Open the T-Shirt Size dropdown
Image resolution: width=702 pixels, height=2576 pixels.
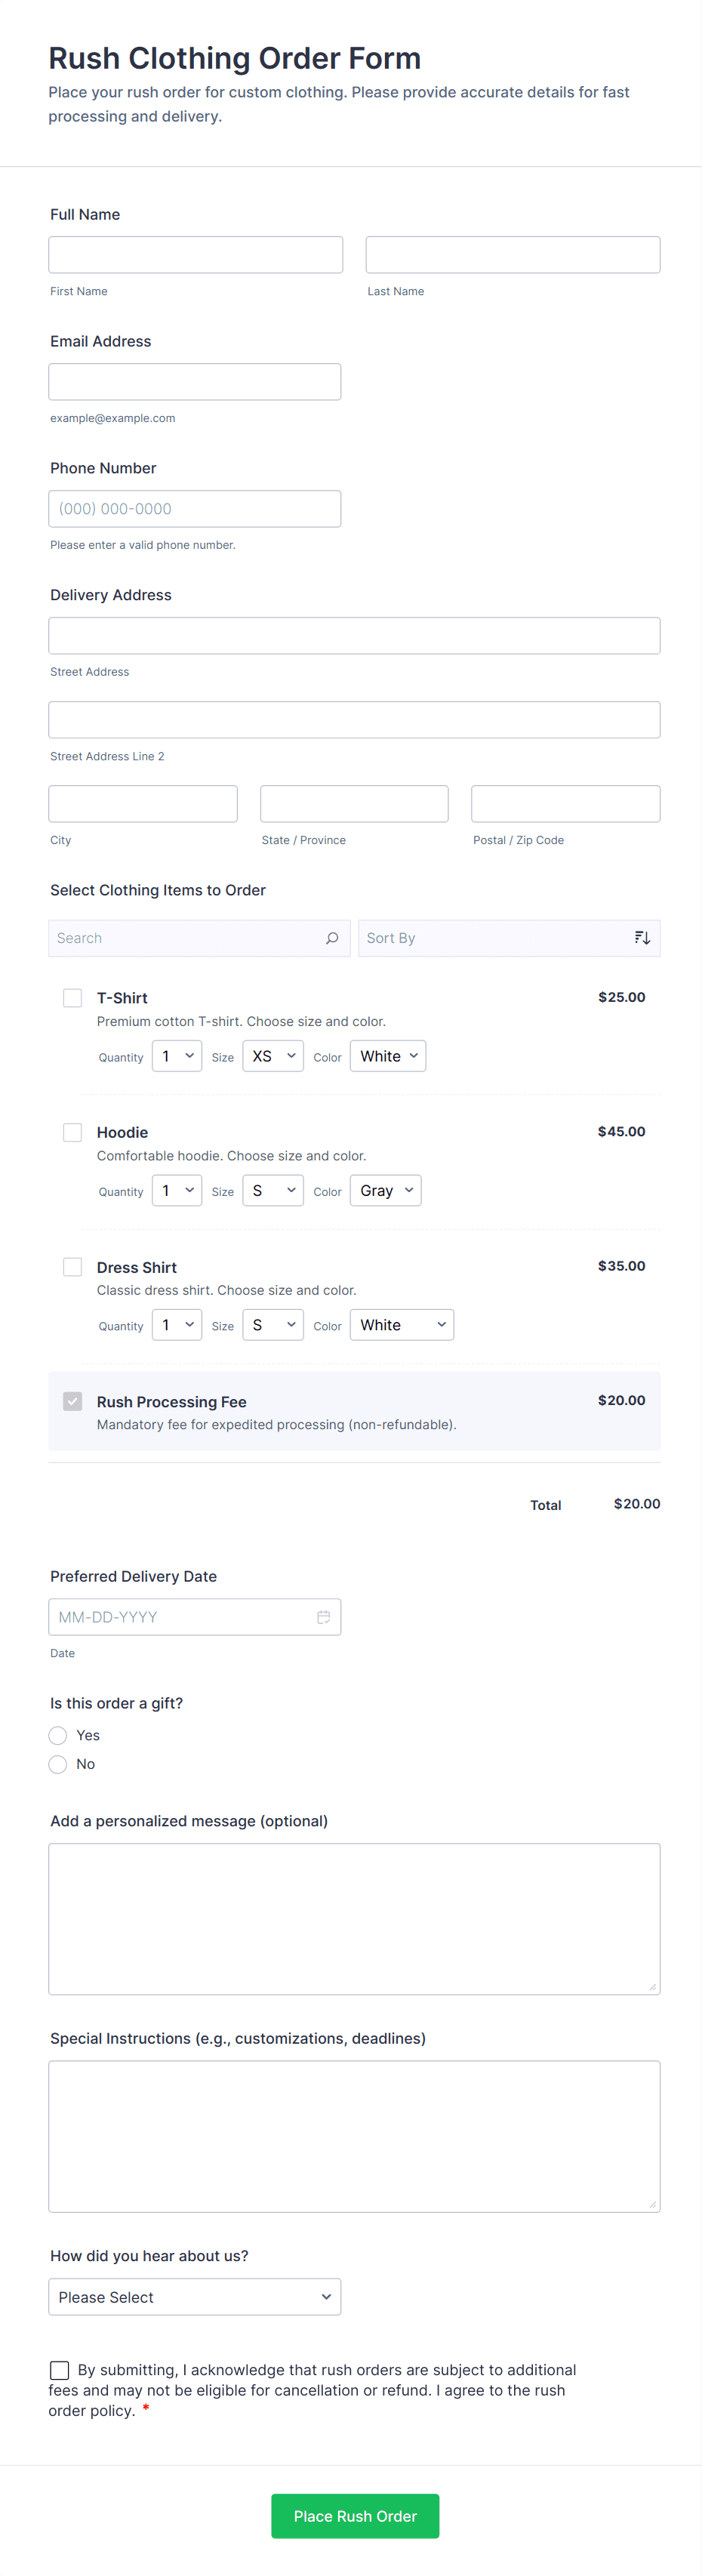[273, 1056]
